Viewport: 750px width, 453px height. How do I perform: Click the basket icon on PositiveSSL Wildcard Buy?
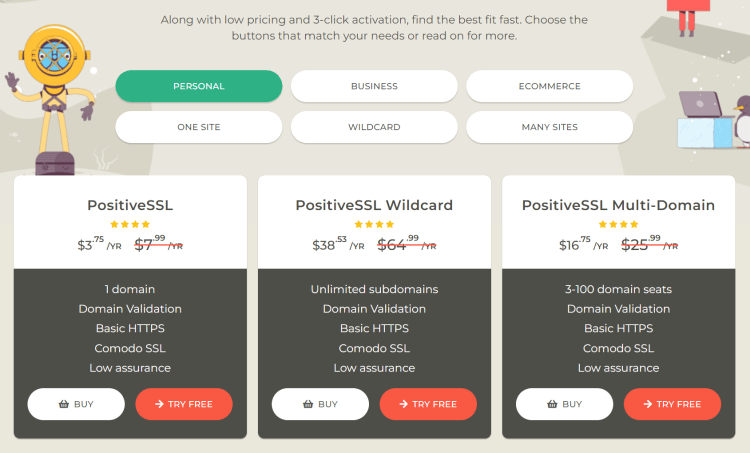(308, 404)
